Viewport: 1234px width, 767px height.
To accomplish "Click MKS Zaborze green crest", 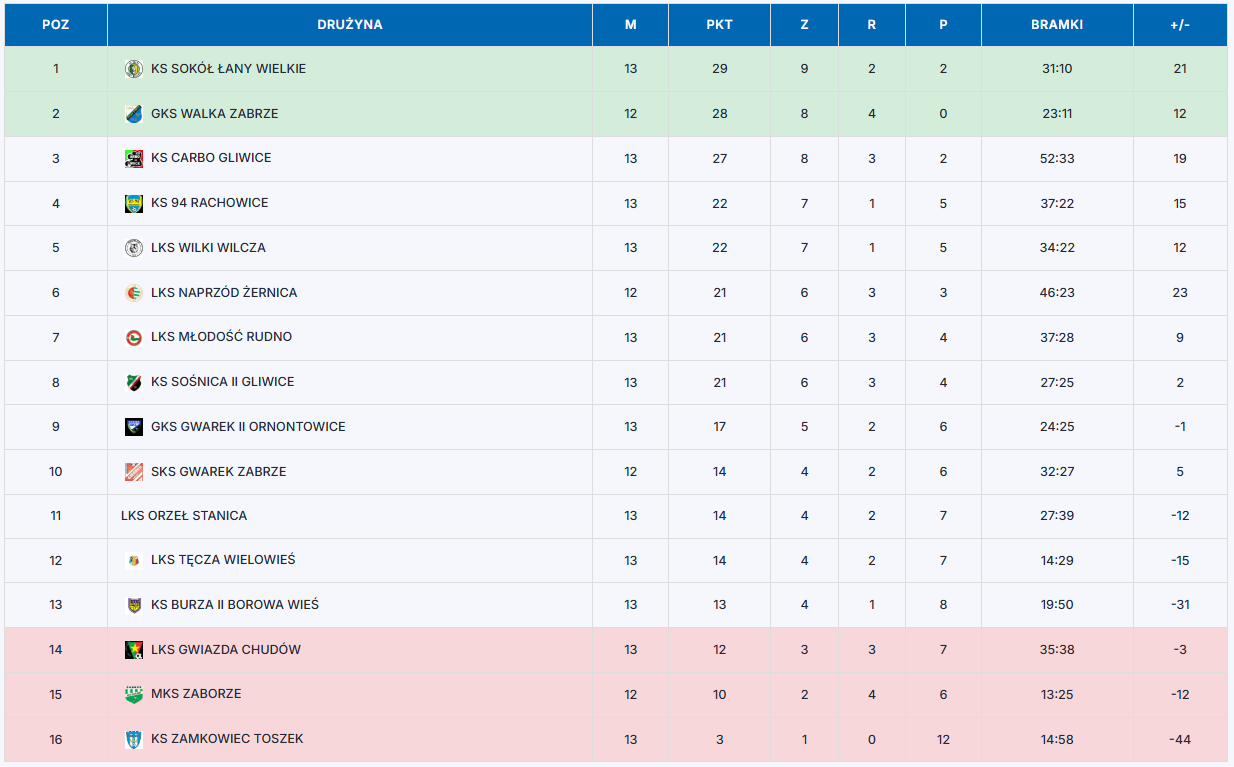I will point(133,694).
